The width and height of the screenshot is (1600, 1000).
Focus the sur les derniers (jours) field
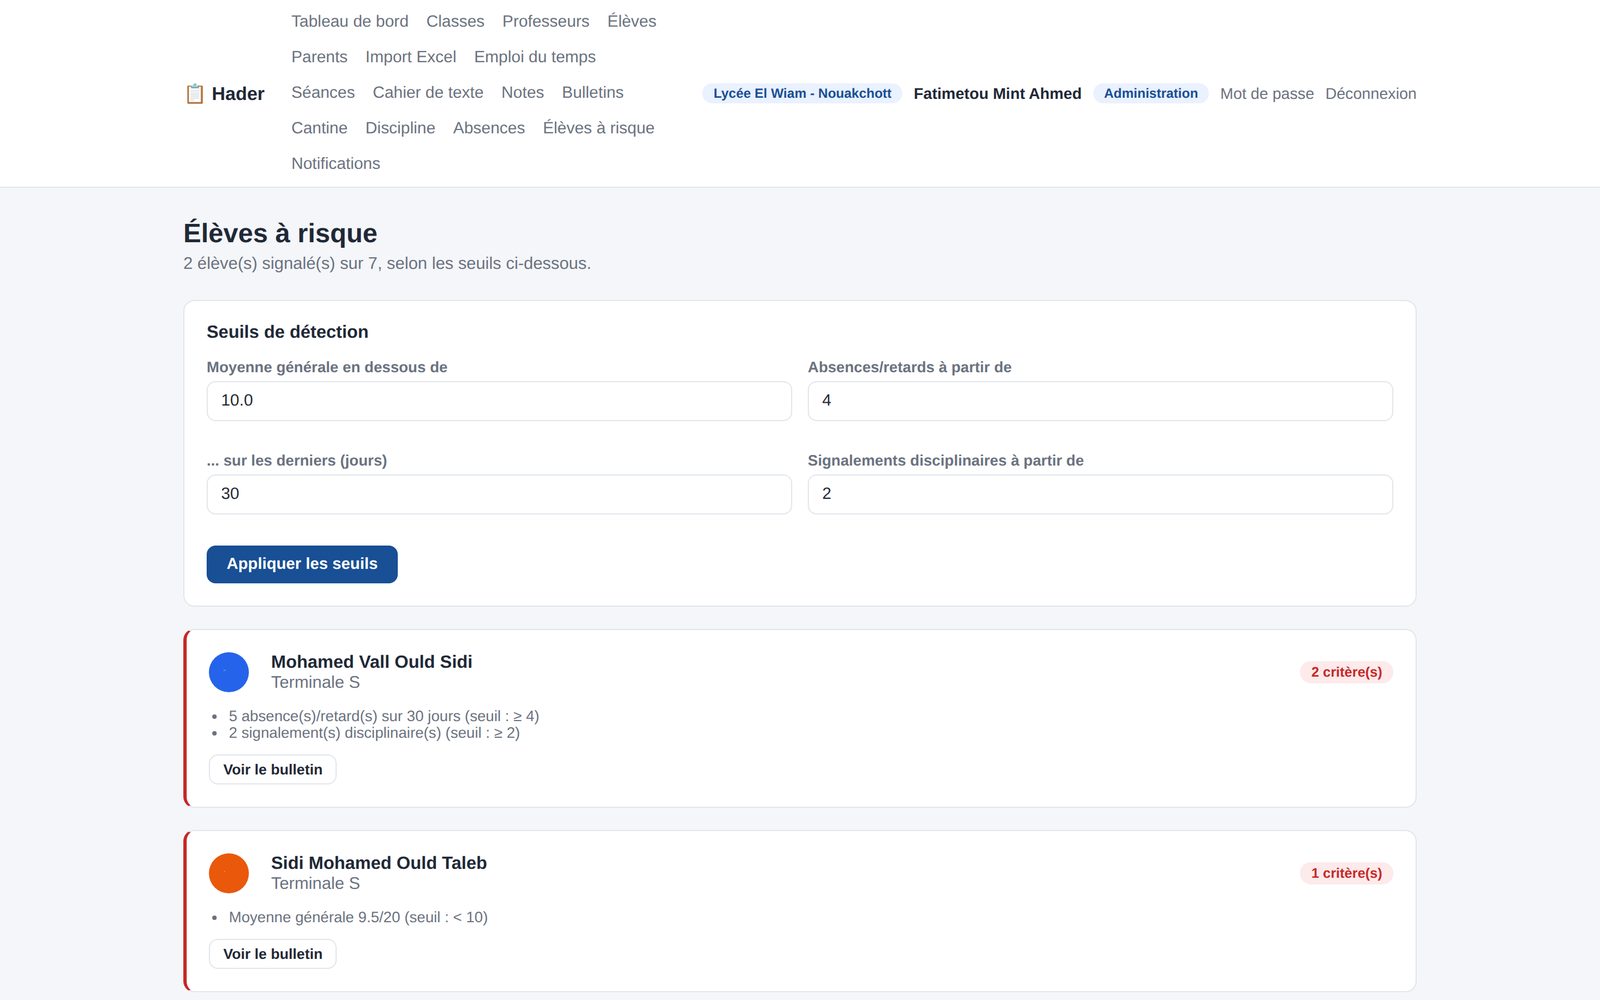pos(499,494)
